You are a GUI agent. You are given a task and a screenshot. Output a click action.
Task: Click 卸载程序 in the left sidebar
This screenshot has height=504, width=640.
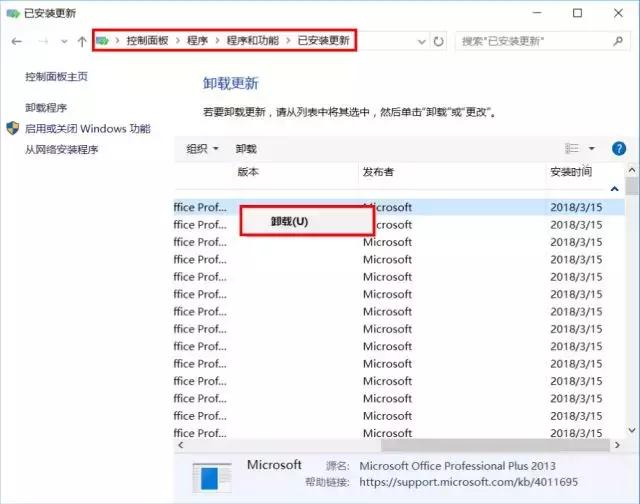coord(46,107)
